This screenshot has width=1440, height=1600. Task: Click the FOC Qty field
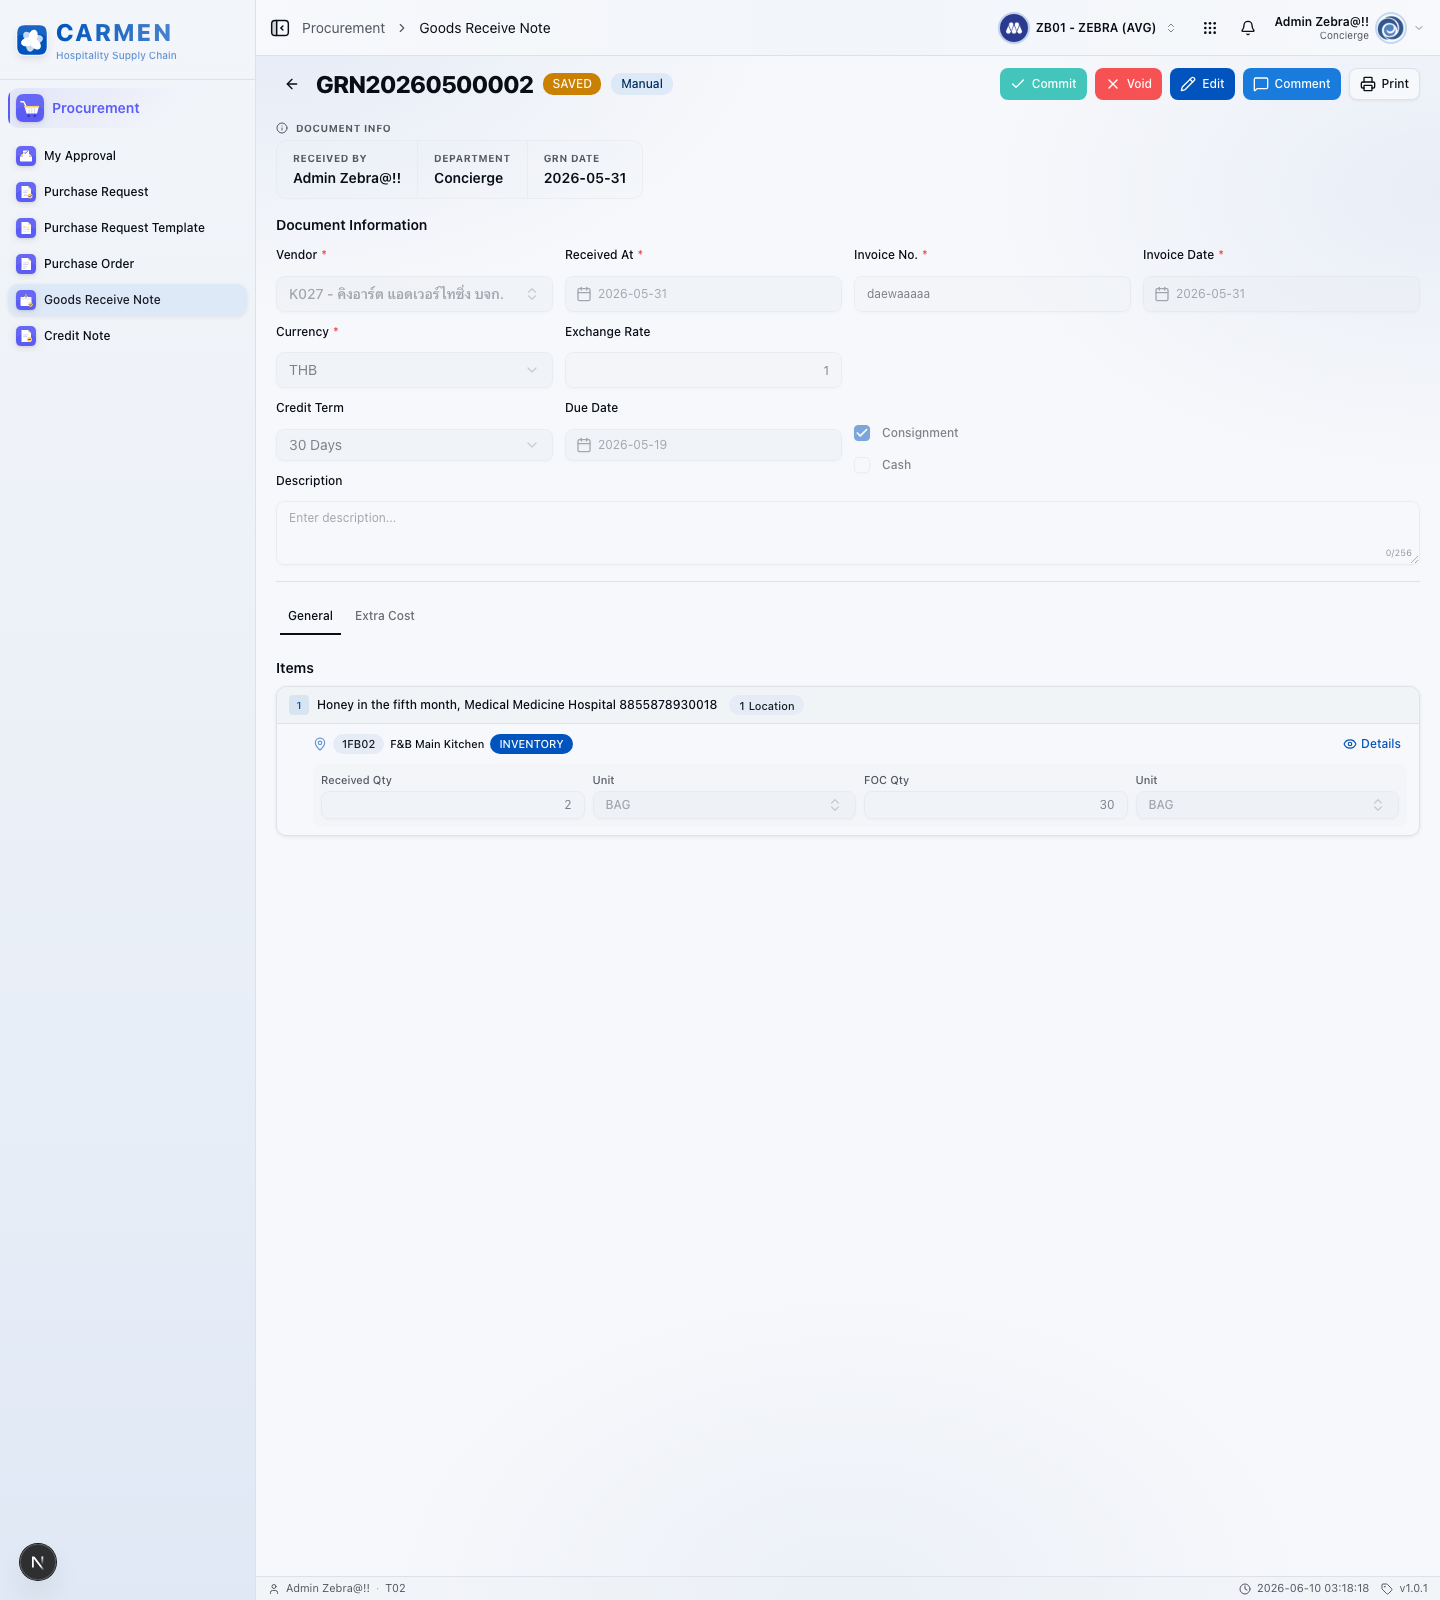[995, 805]
